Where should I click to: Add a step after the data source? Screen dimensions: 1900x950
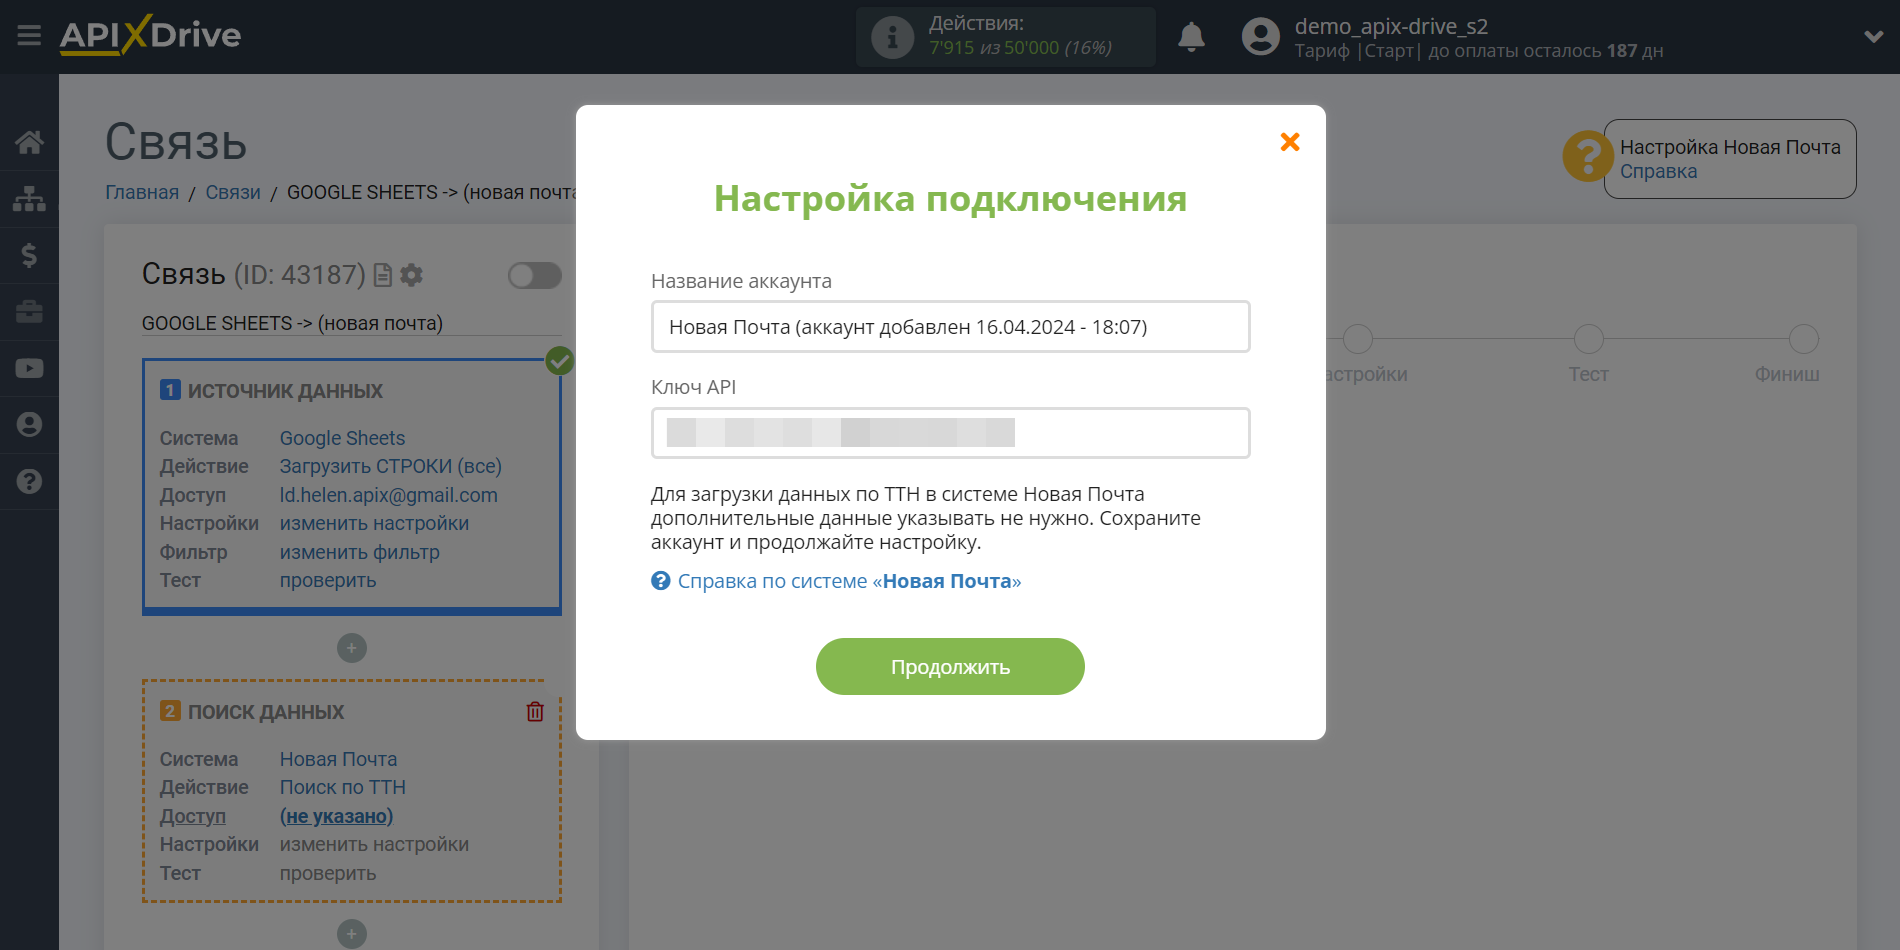point(351,648)
